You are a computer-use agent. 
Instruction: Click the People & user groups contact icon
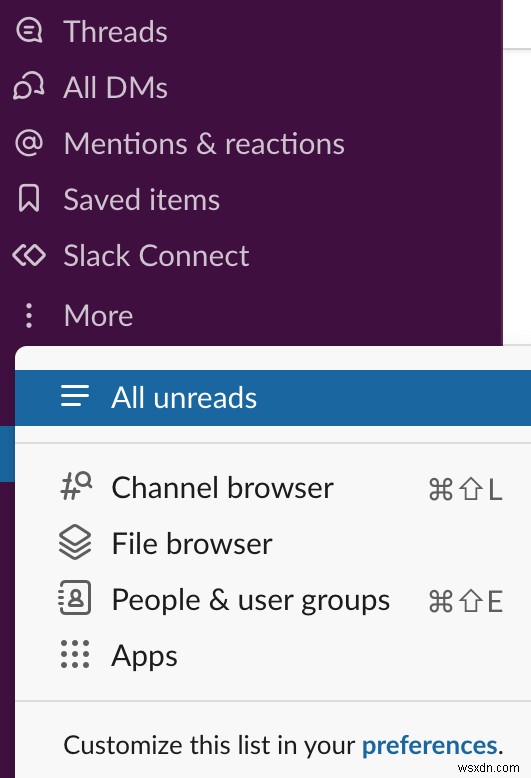75,598
